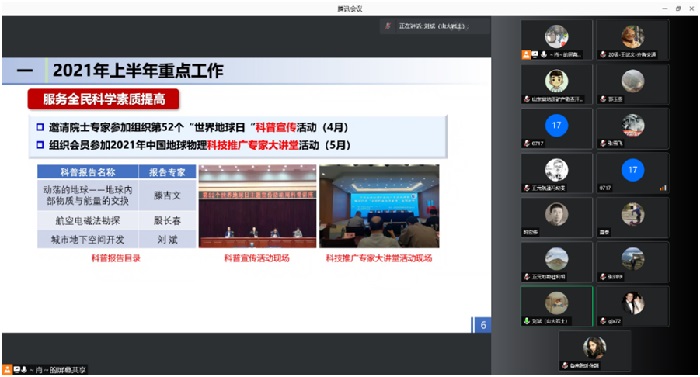
Task: Click the restore window button in title bar
Action: pyautogui.click(x=678, y=8)
